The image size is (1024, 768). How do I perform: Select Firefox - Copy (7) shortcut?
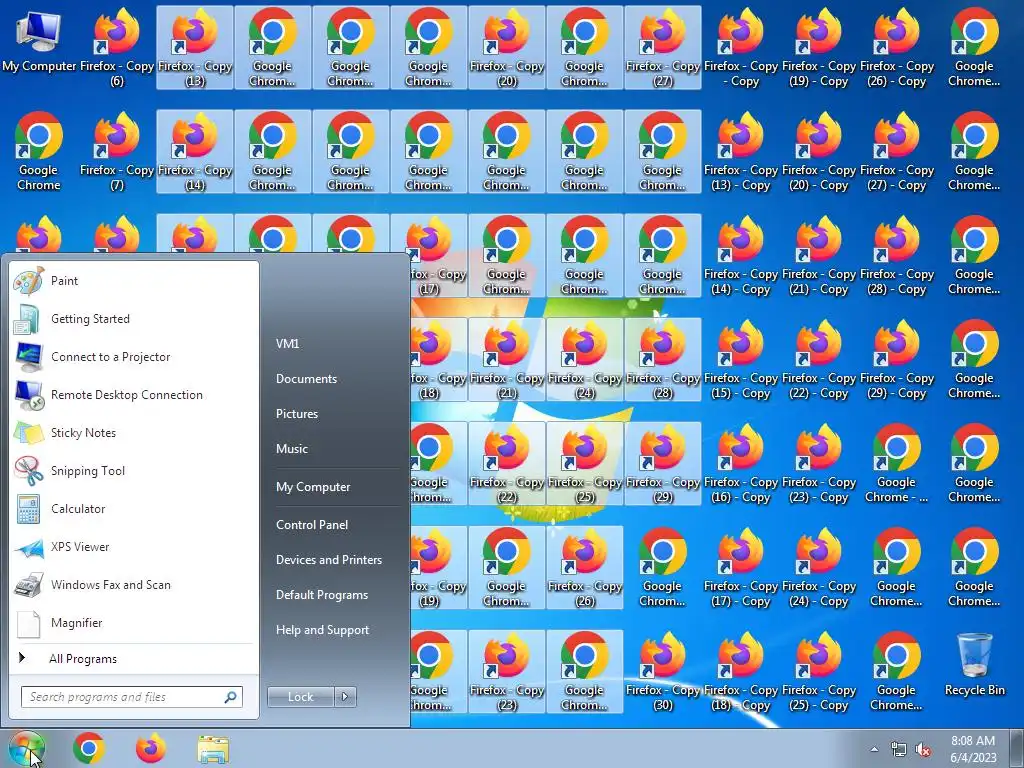[117, 152]
